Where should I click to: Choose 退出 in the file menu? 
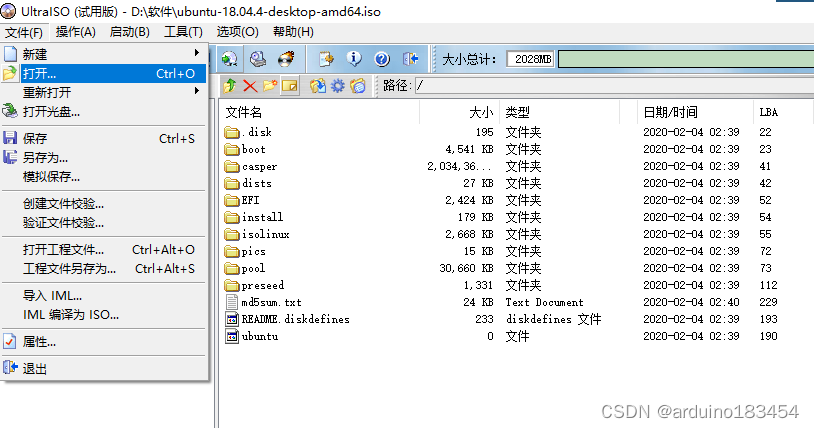104,369
